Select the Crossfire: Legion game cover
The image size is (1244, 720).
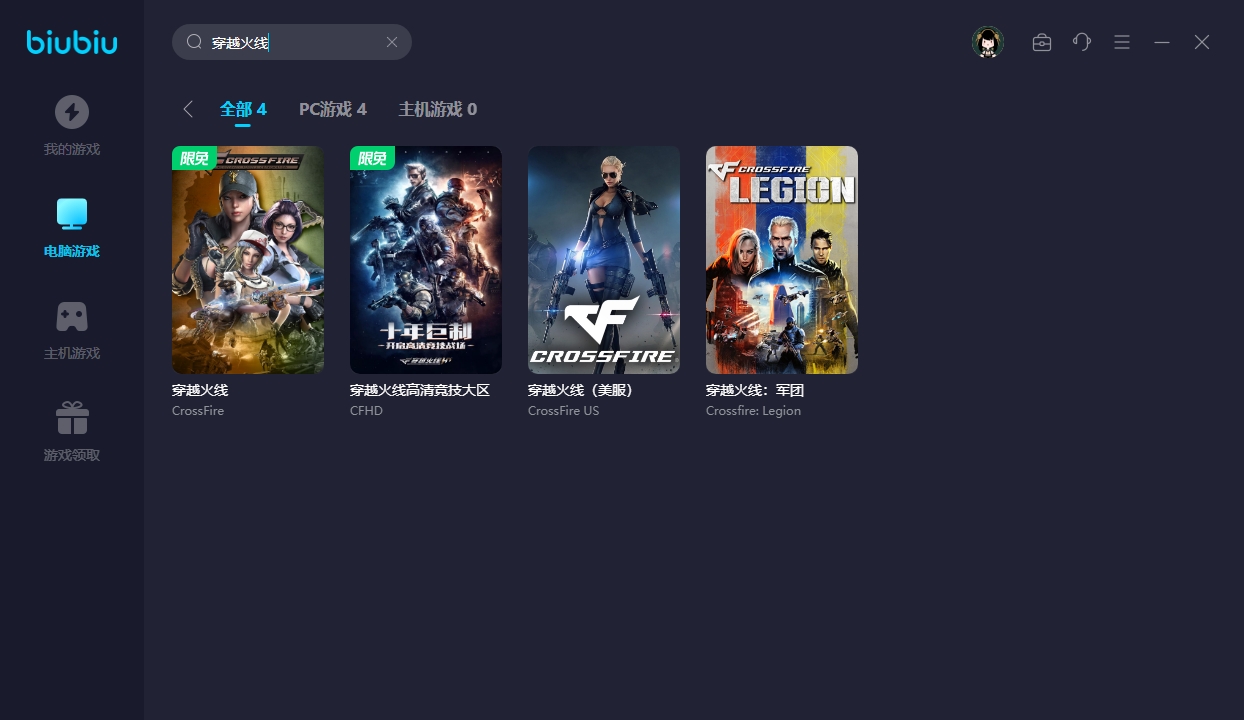click(x=782, y=260)
